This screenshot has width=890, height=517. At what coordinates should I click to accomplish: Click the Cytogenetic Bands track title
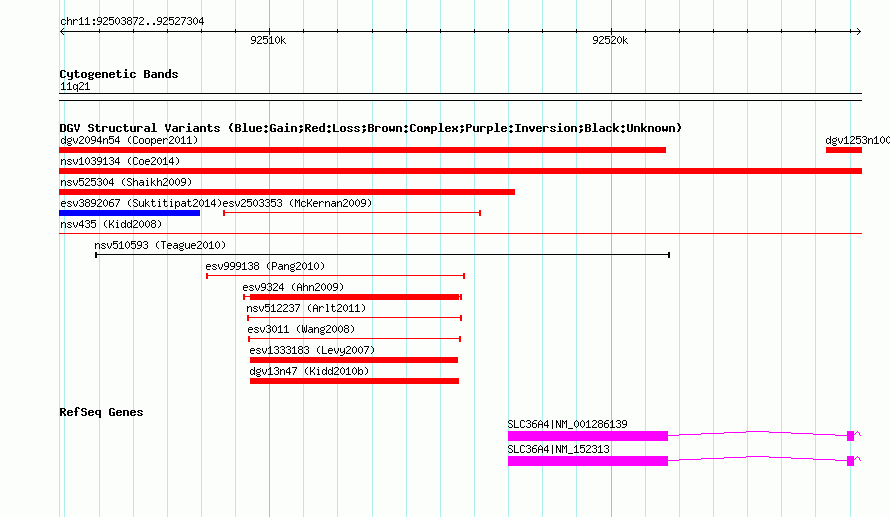119,74
